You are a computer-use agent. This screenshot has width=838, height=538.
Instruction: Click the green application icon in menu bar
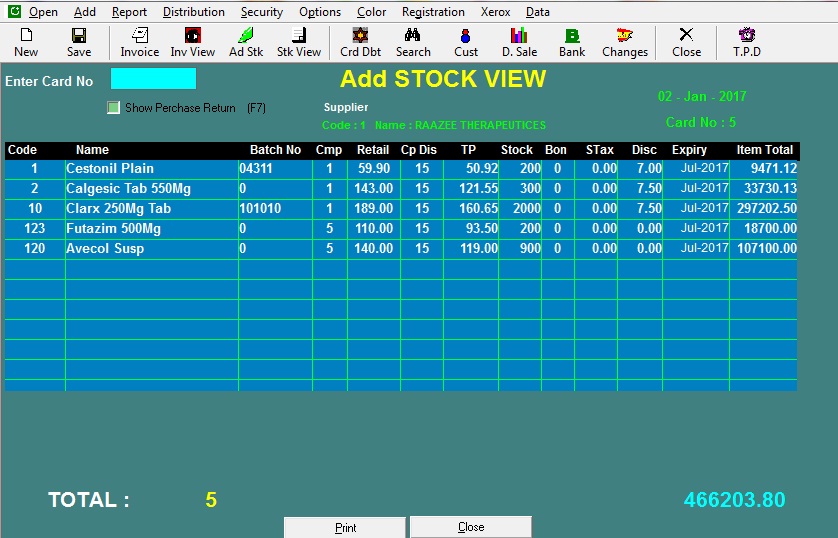pos(14,11)
